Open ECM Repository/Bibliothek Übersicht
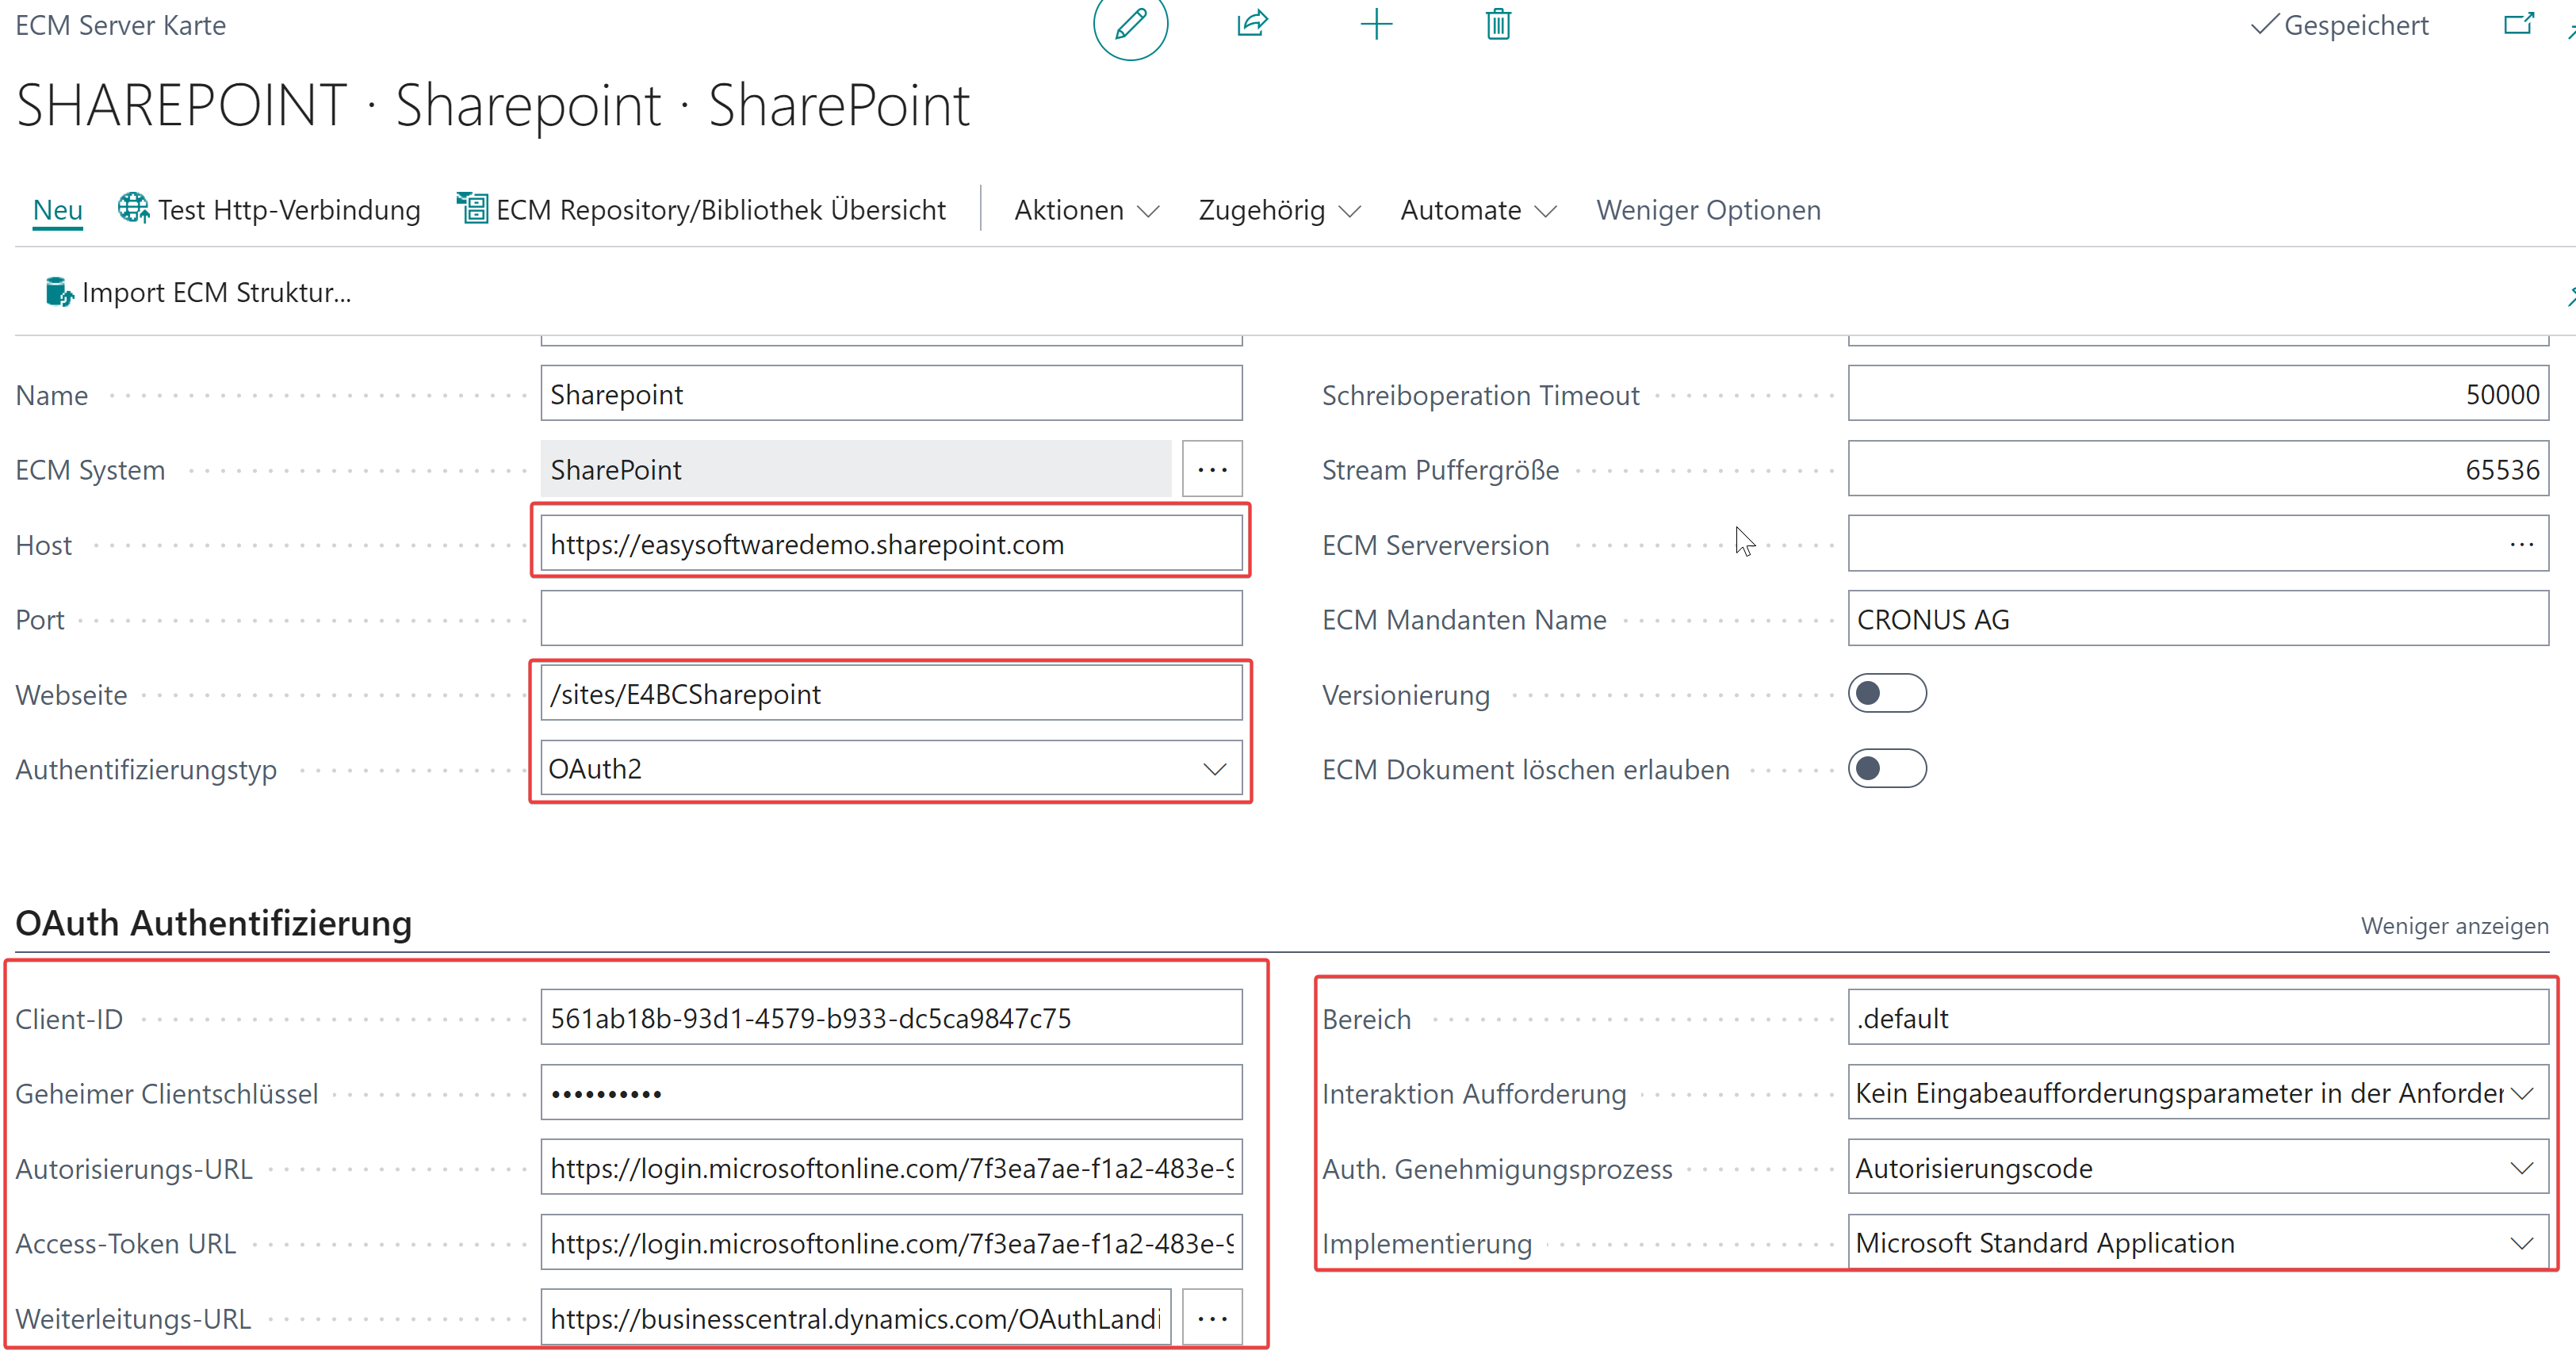 coord(701,210)
